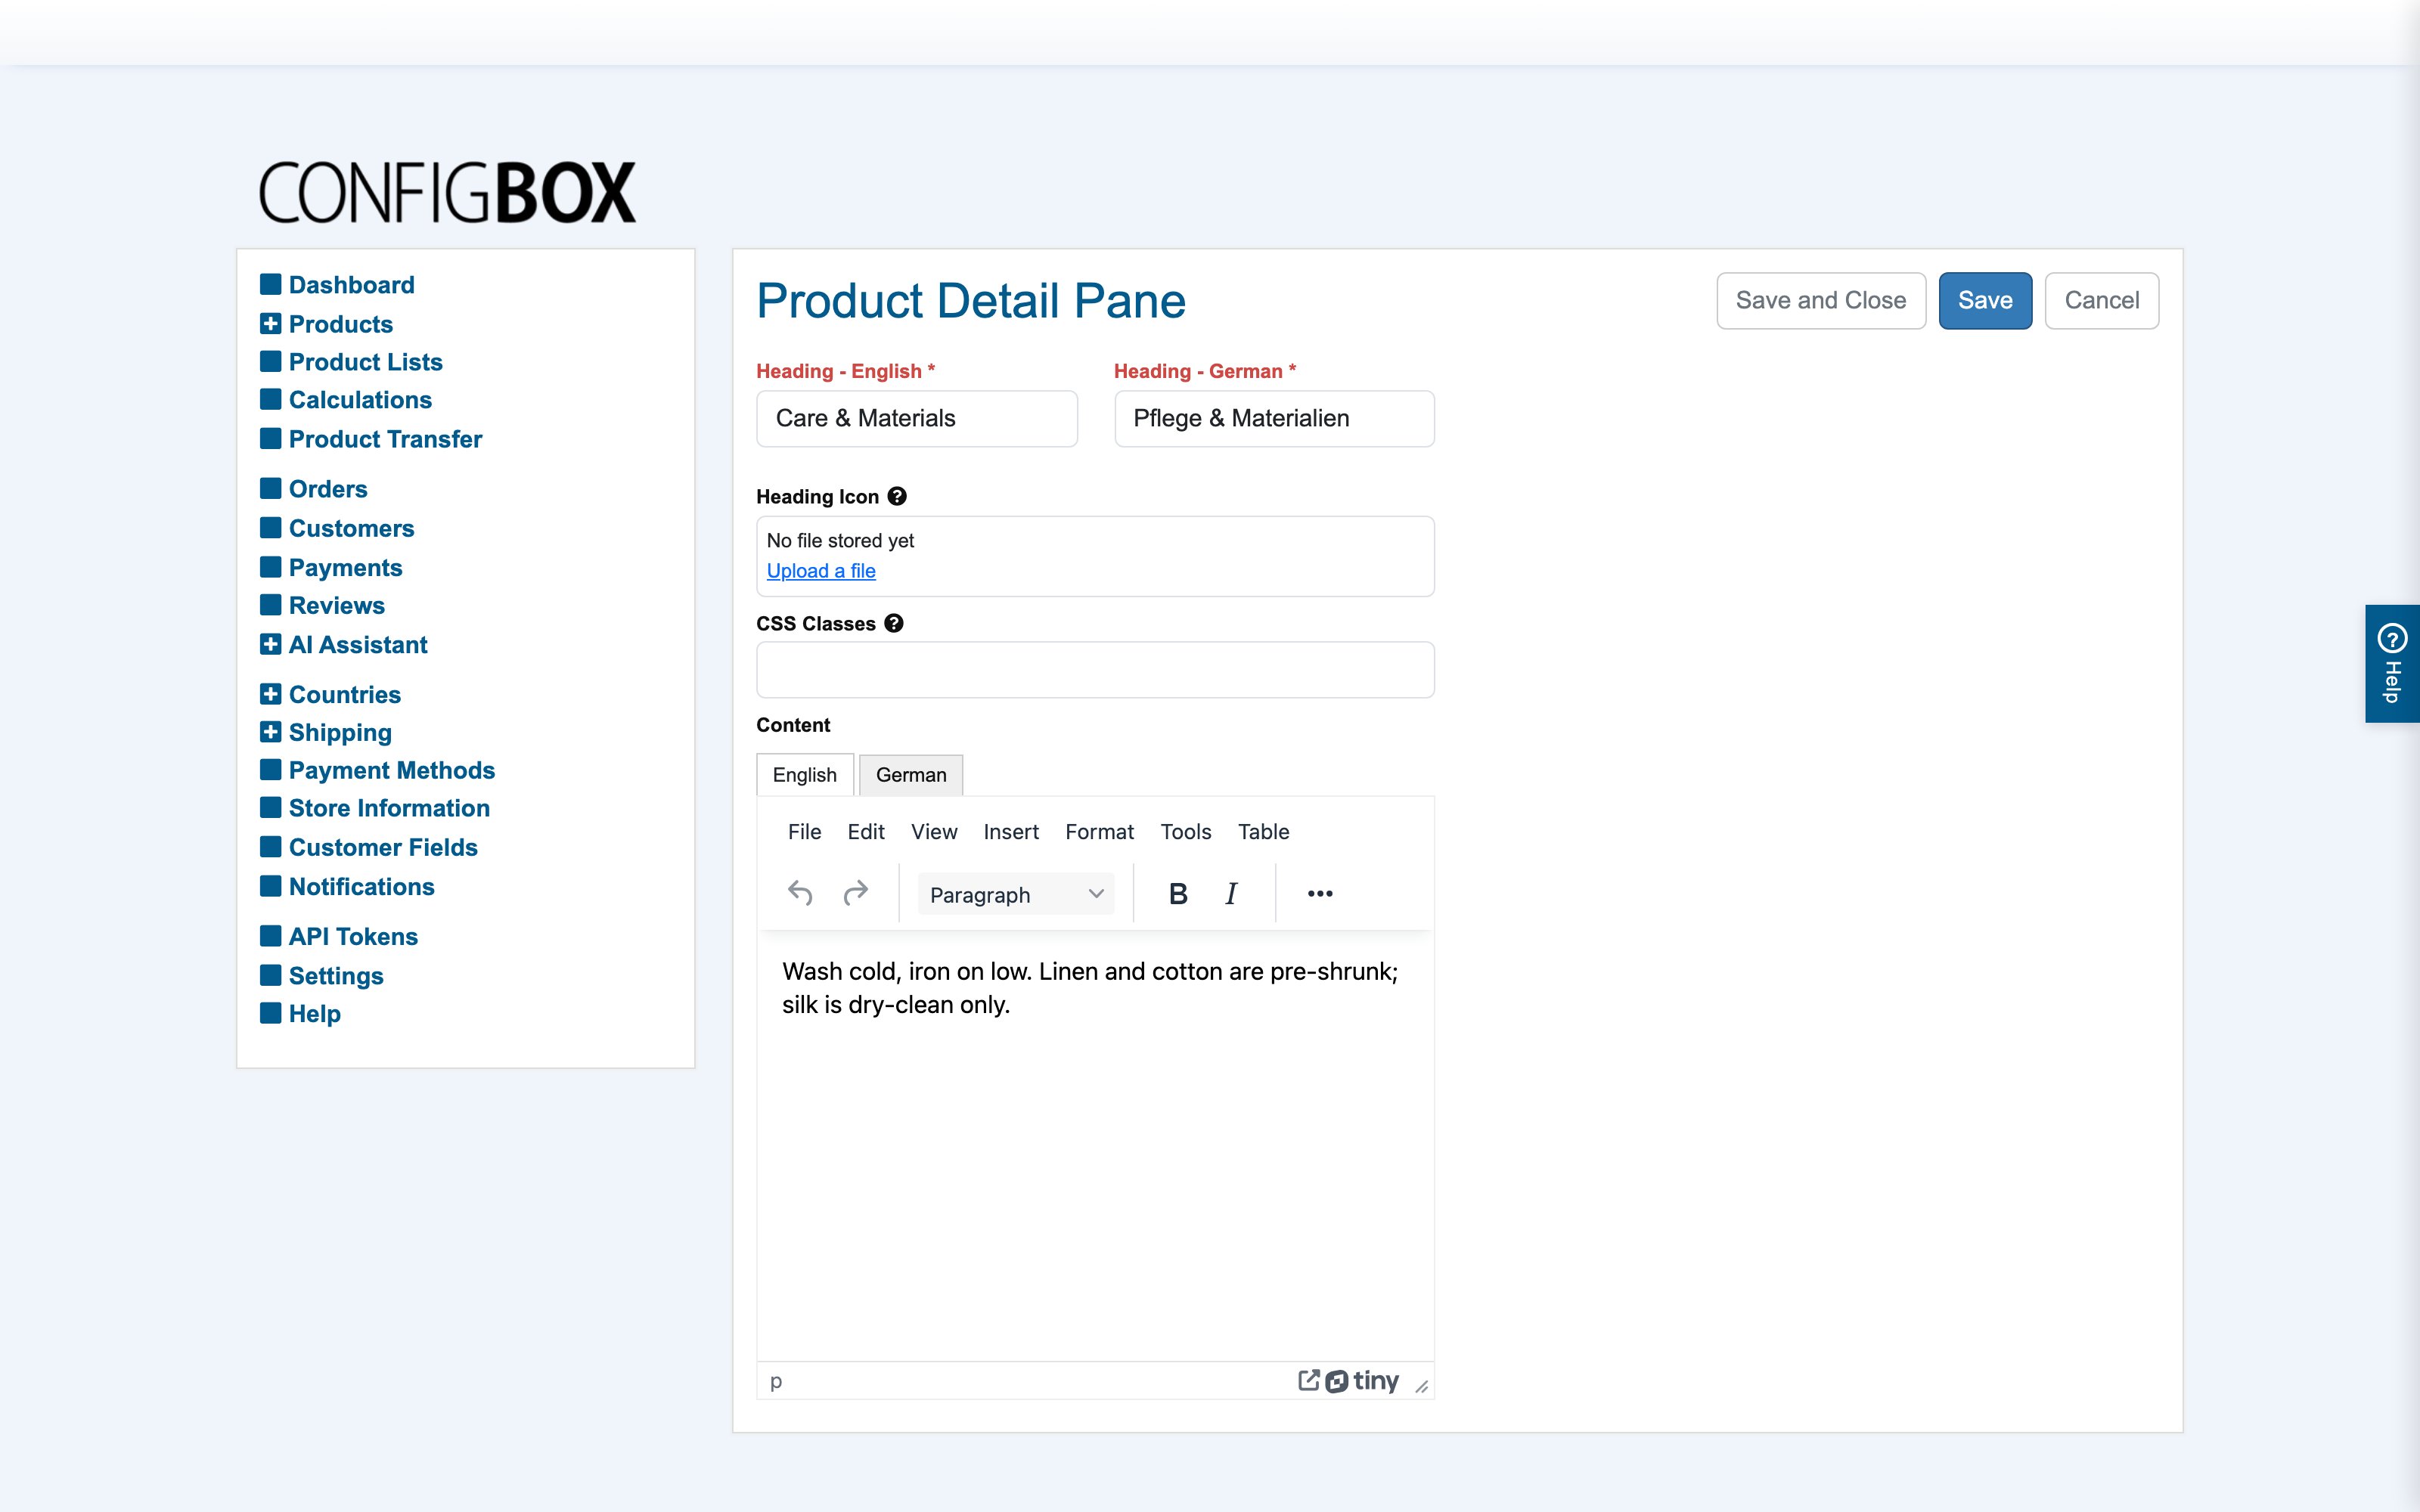
Task: Click the CONFIGBOX logo
Action: 447,192
